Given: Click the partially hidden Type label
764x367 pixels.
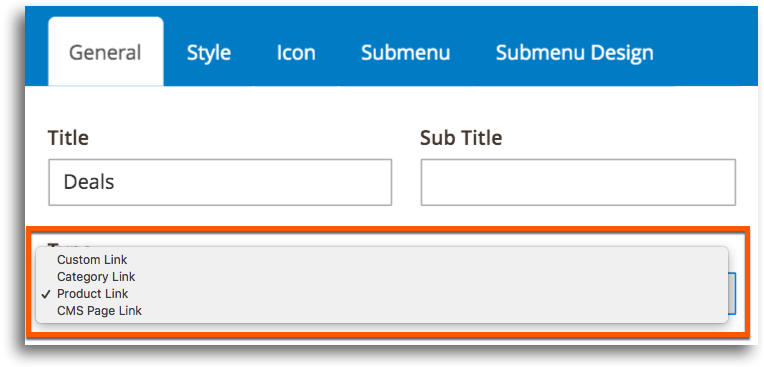Looking at the screenshot, I should click(69, 244).
